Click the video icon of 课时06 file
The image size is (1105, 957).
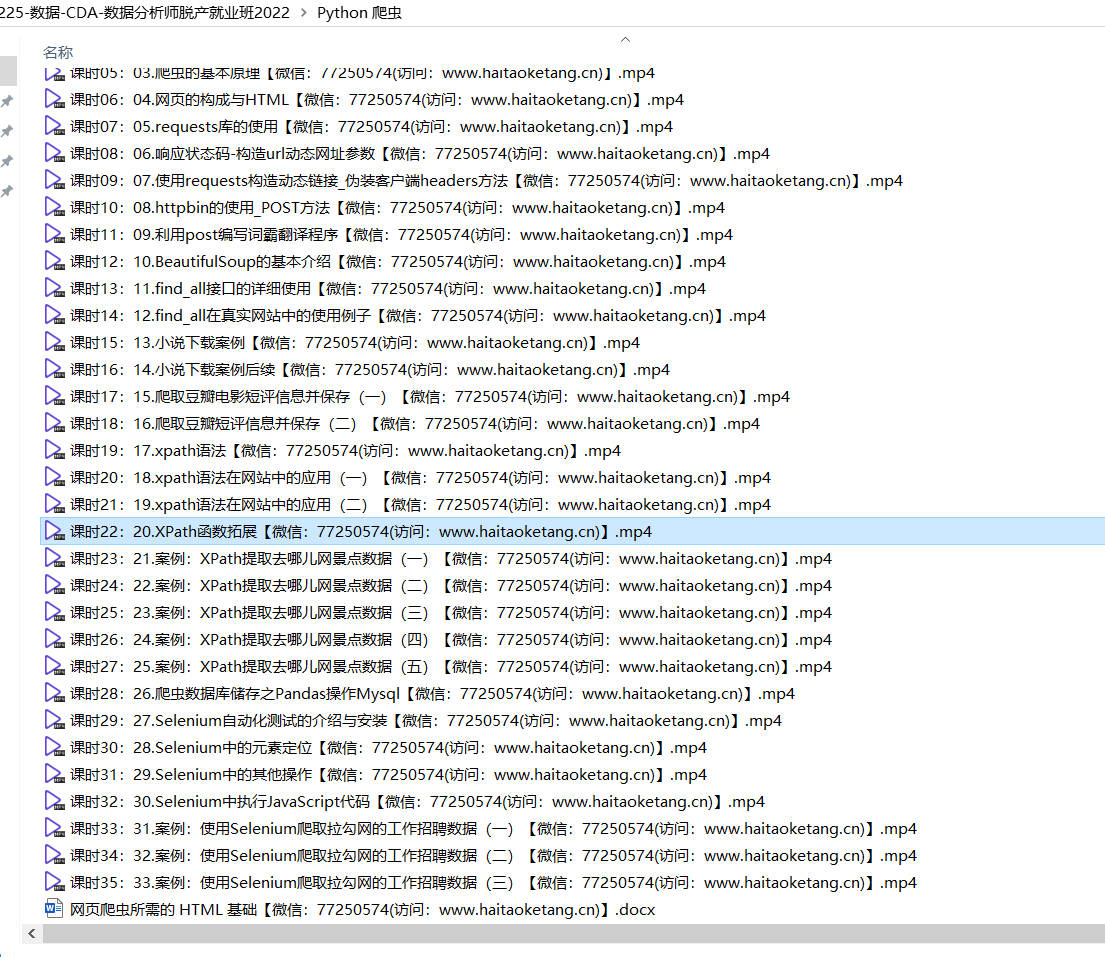pos(54,99)
